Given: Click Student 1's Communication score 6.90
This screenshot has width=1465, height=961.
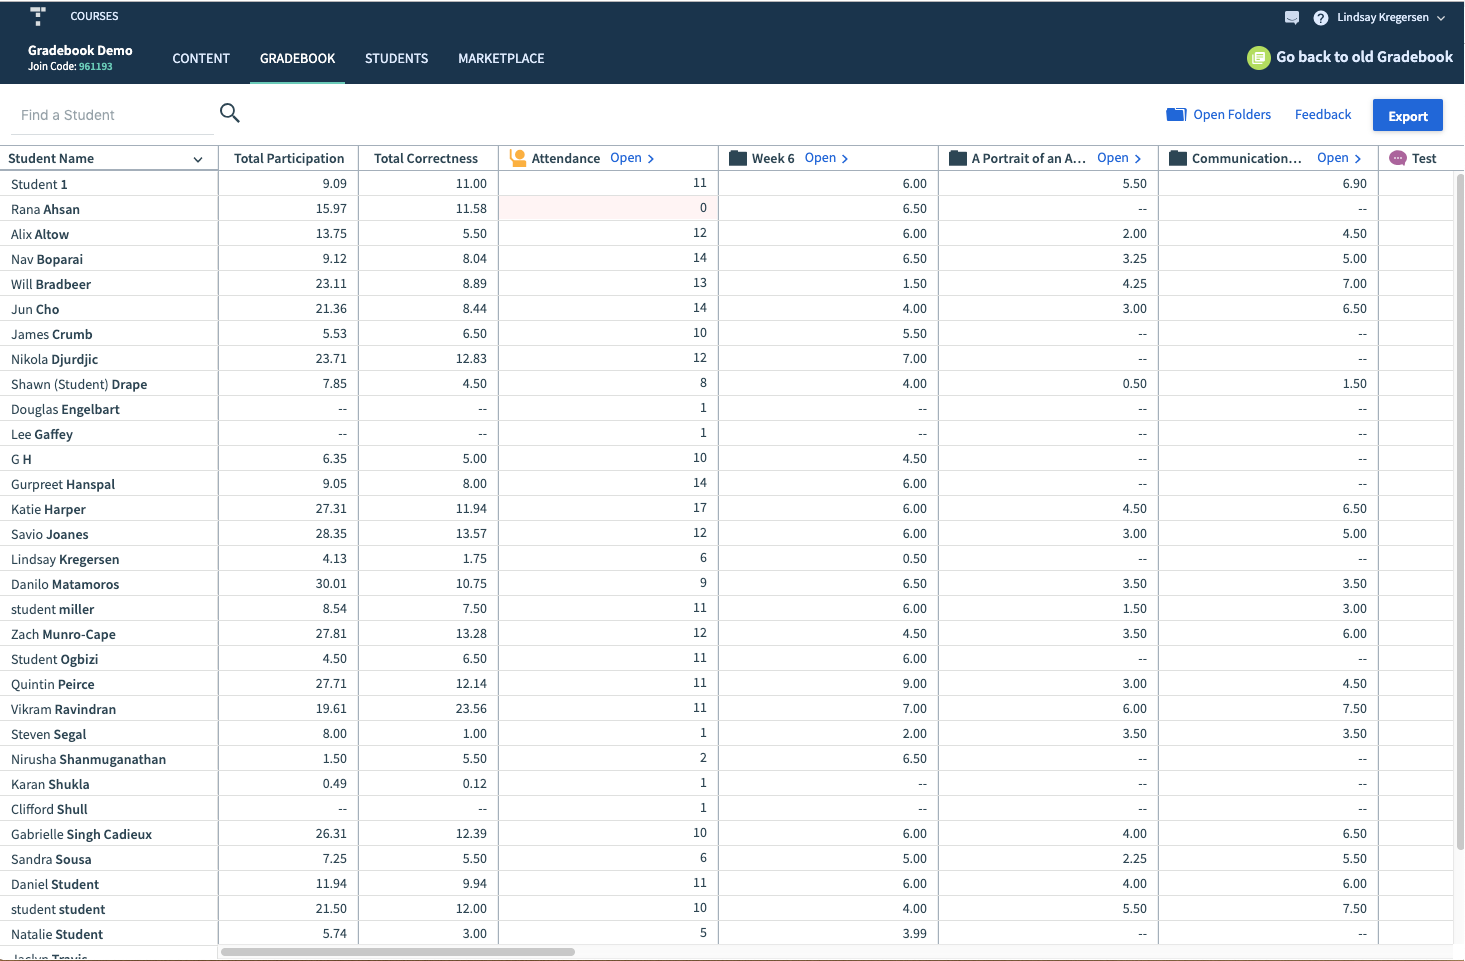Looking at the screenshot, I should pyautogui.click(x=1354, y=183).
